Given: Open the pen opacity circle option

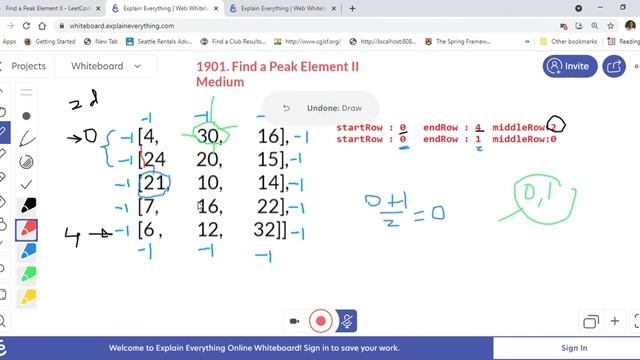Looking at the screenshot, I should (x=26, y=162).
